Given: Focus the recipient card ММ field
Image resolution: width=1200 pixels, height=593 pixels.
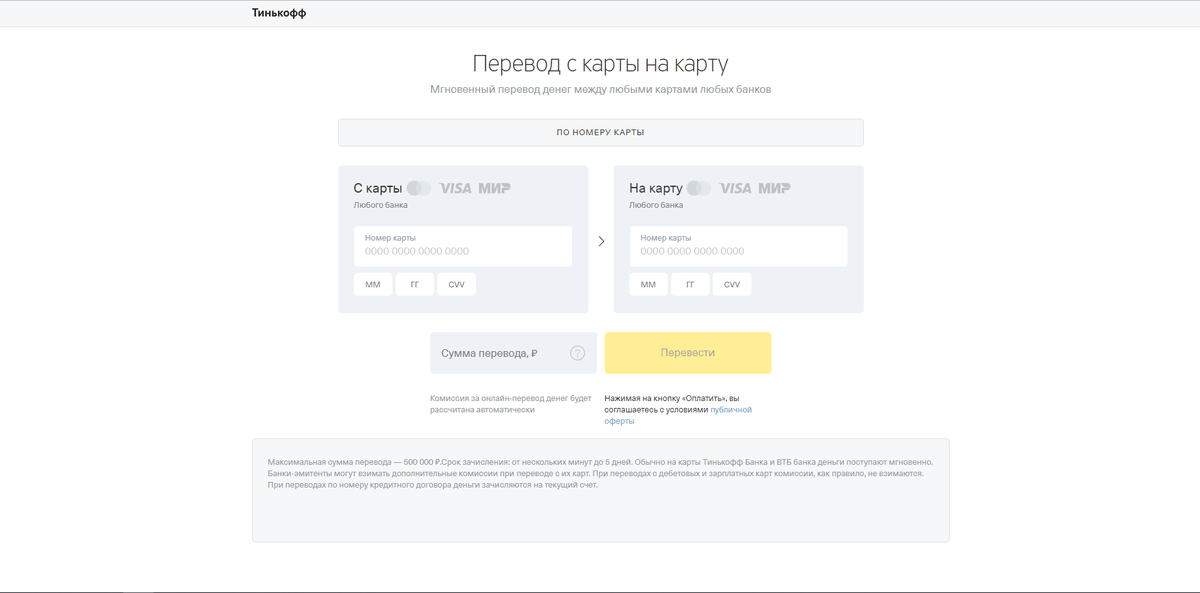Looking at the screenshot, I should [x=648, y=285].
